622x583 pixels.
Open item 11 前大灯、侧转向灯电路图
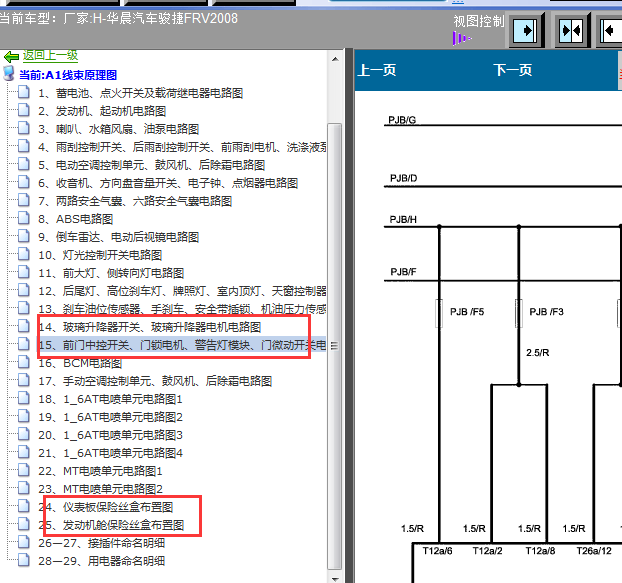(x=111, y=273)
